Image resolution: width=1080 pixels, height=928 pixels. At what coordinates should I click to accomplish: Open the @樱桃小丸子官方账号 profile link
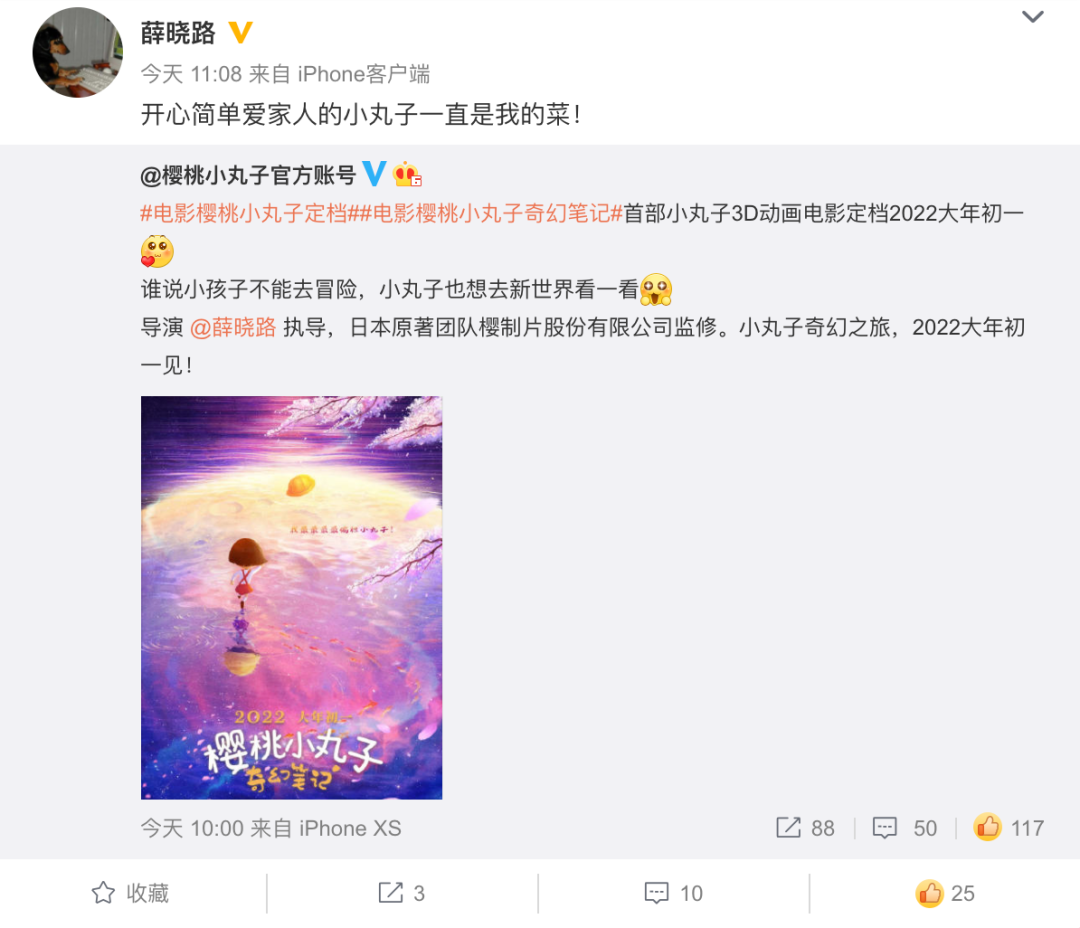click(x=248, y=175)
